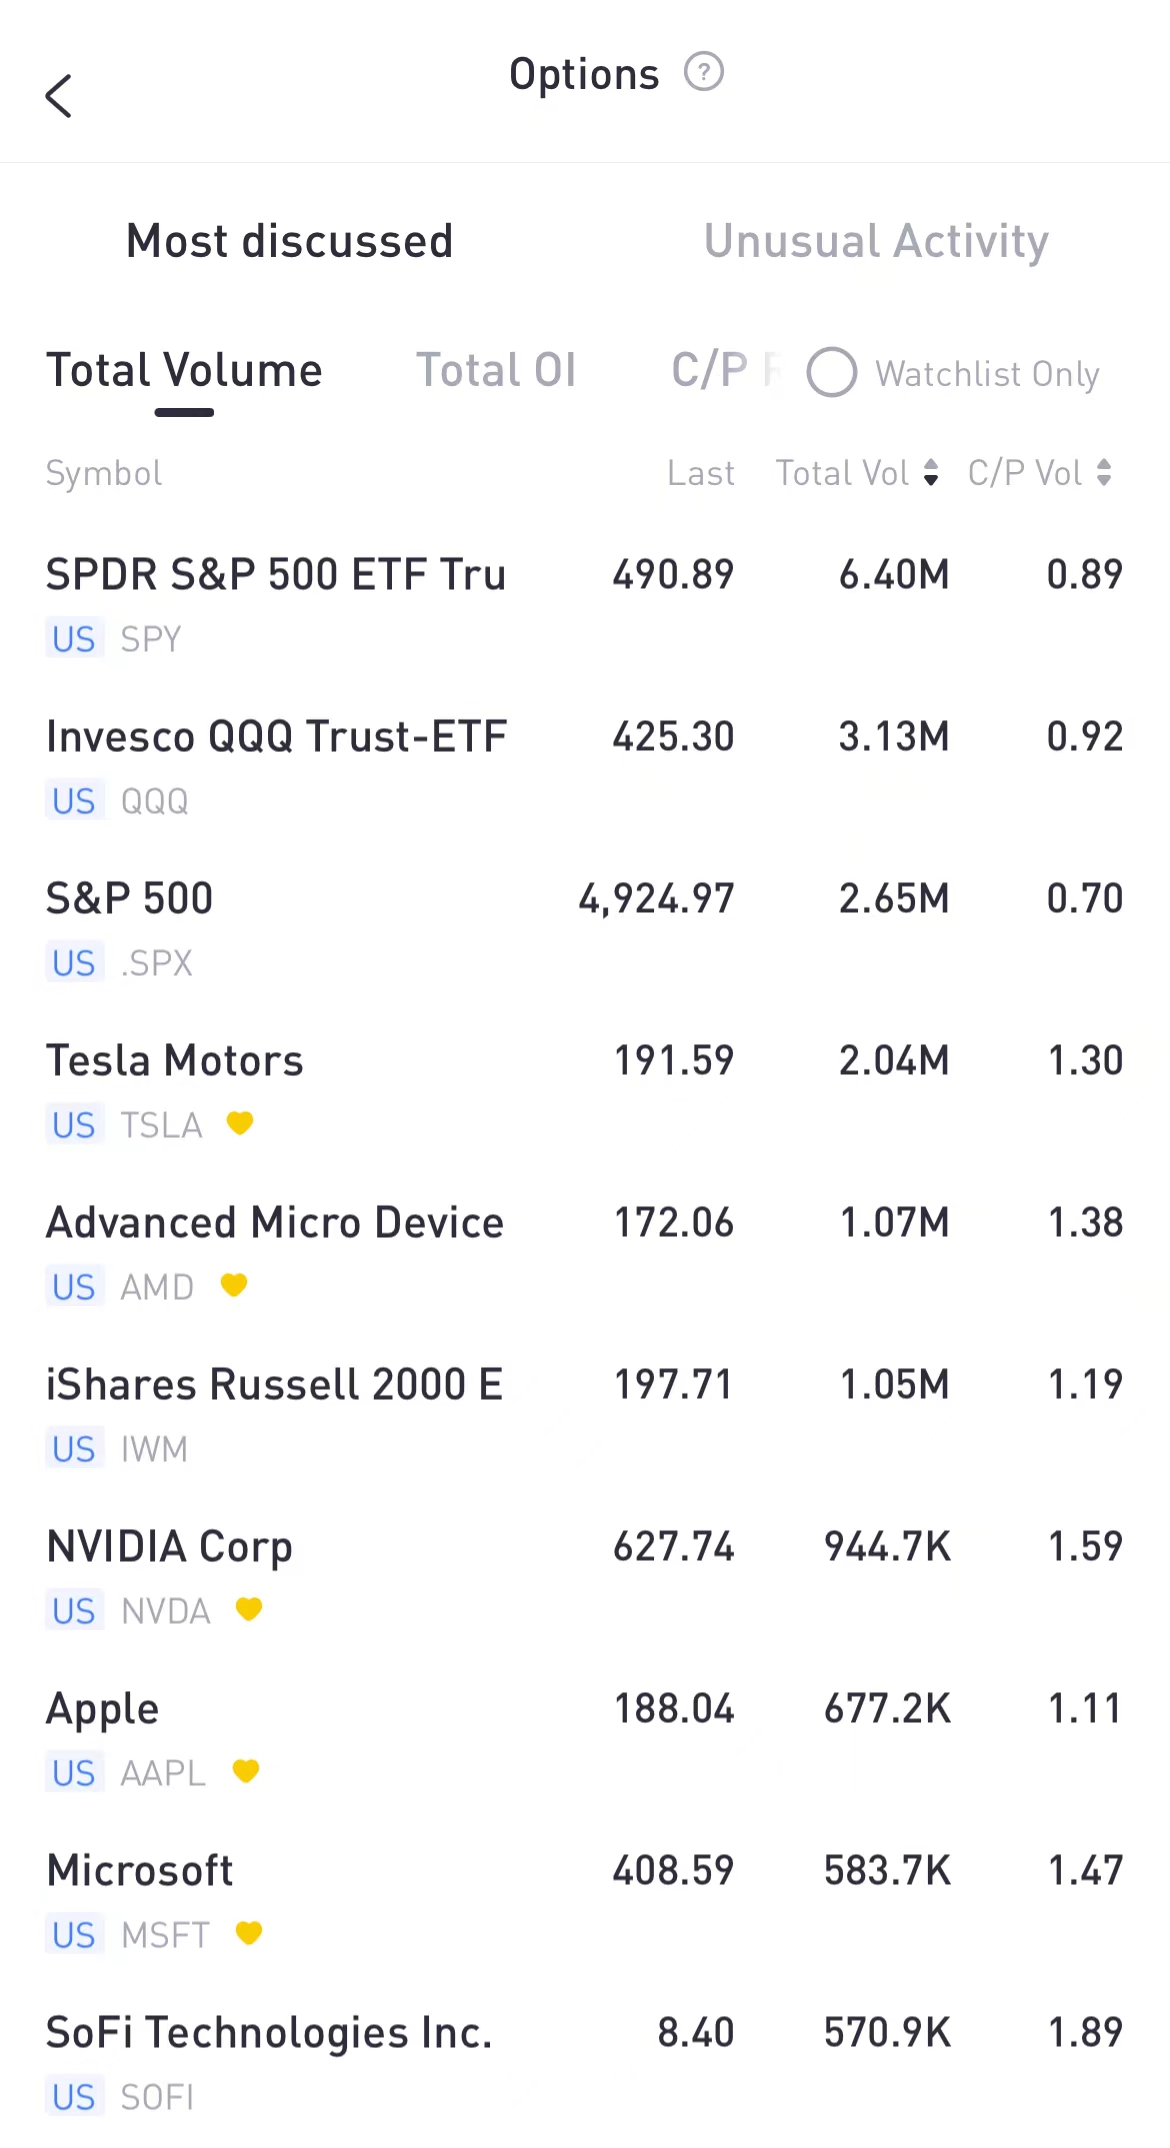This screenshot has height=2148, width=1170.
Task: Select the Most discussed tab
Action: point(290,241)
